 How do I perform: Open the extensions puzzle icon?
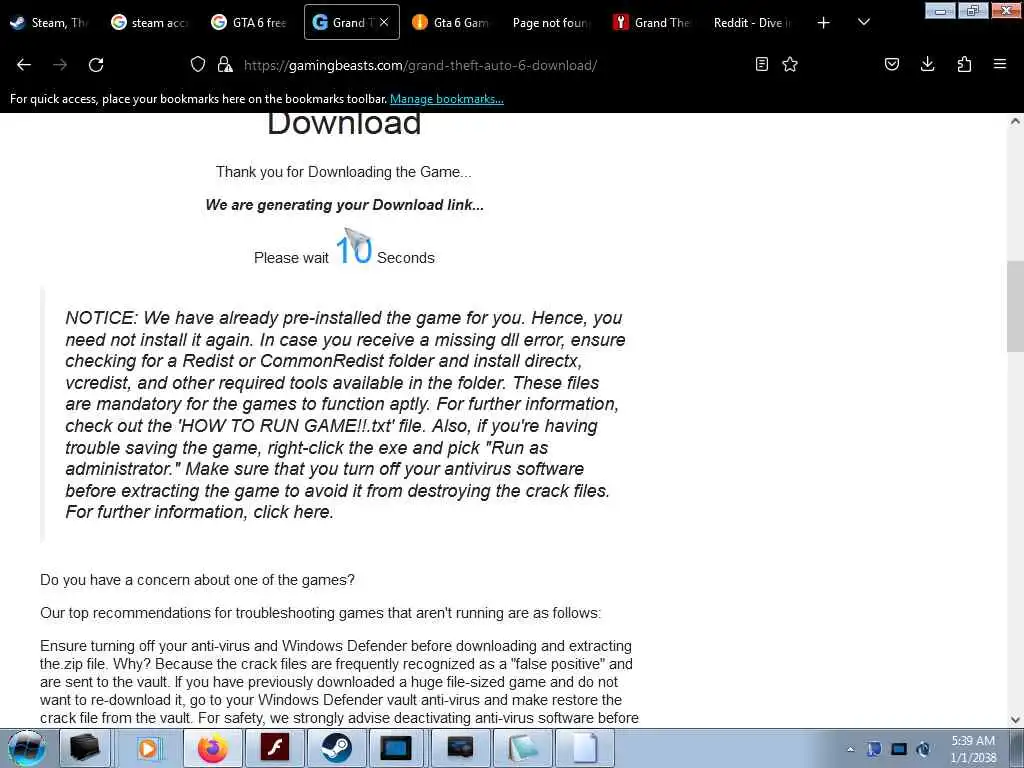click(964, 64)
